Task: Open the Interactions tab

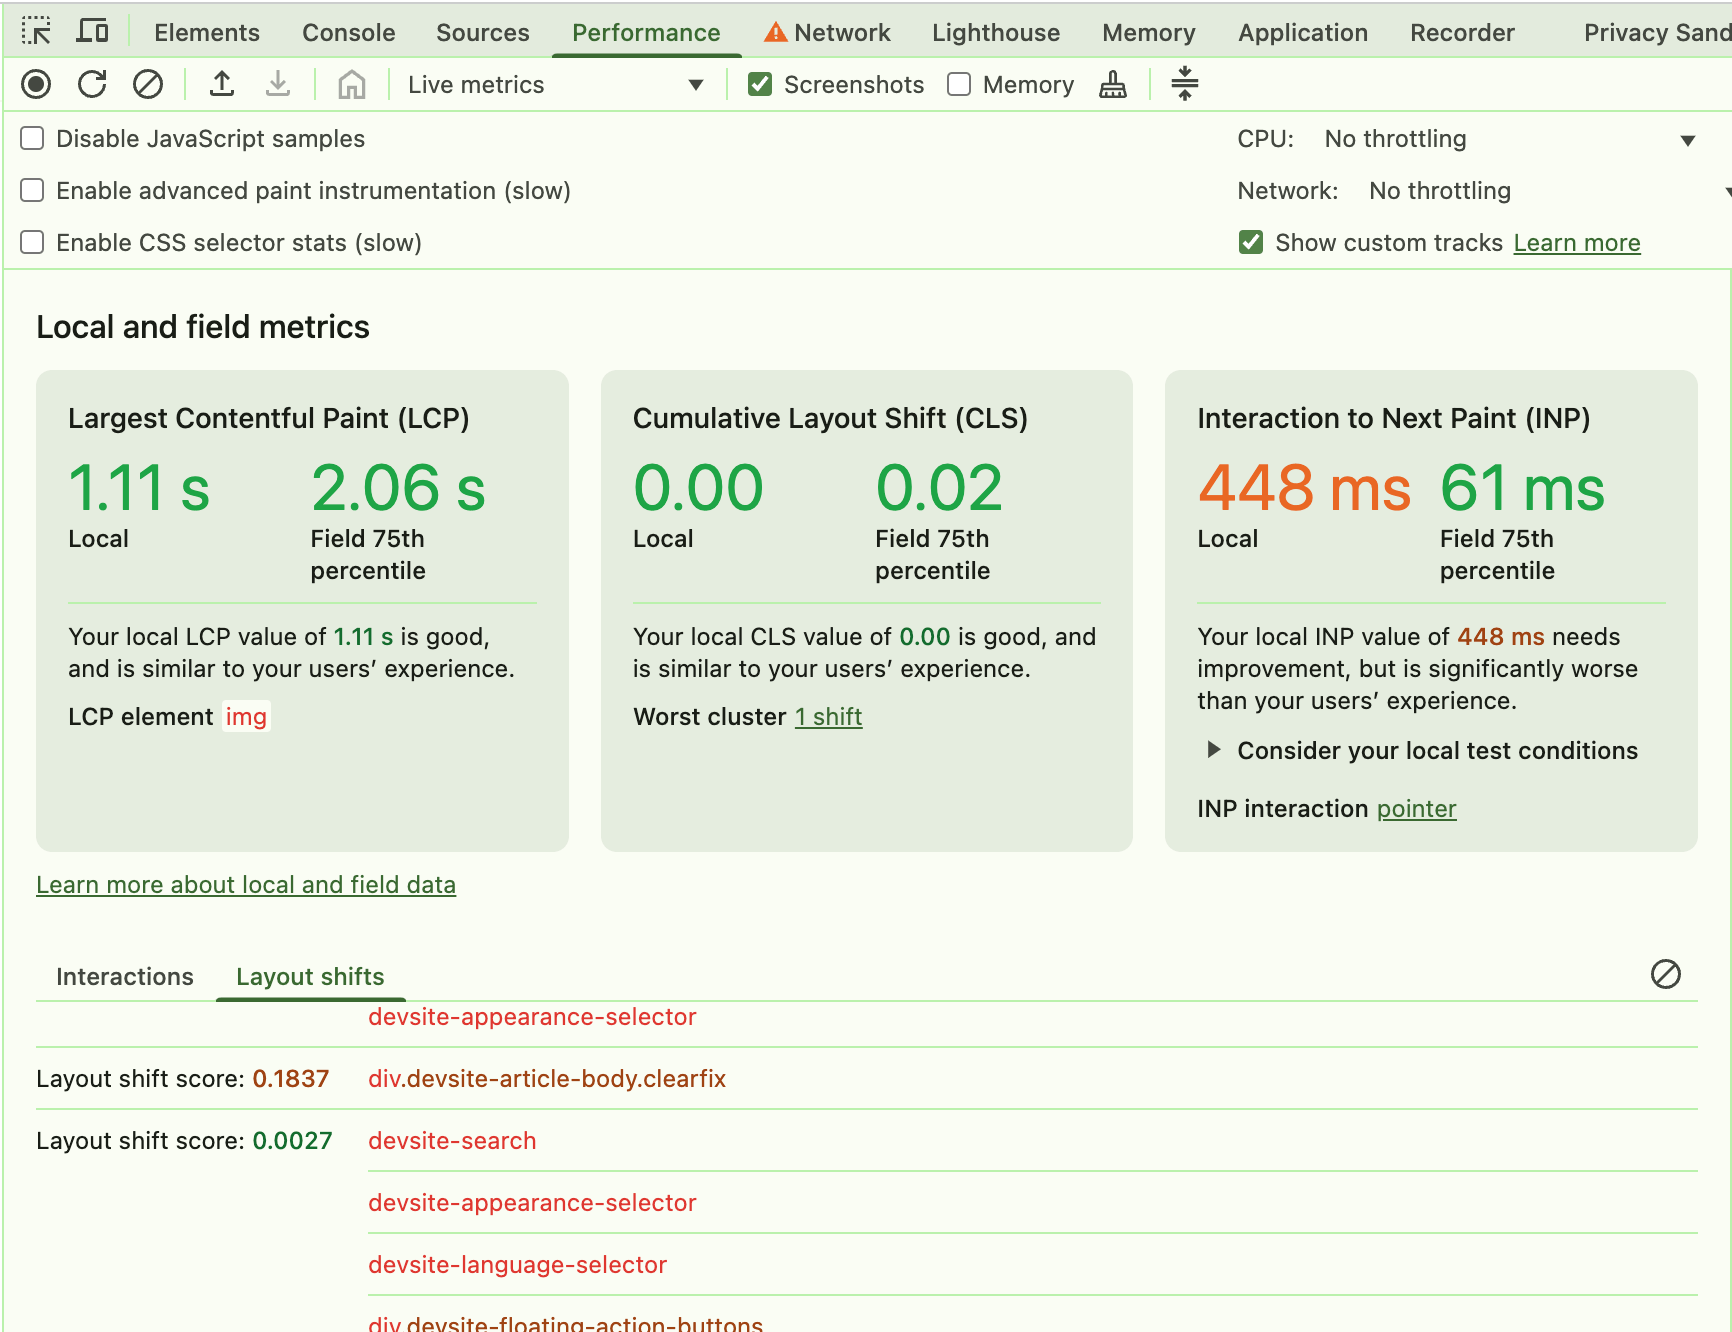Action: tap(124, 976)
